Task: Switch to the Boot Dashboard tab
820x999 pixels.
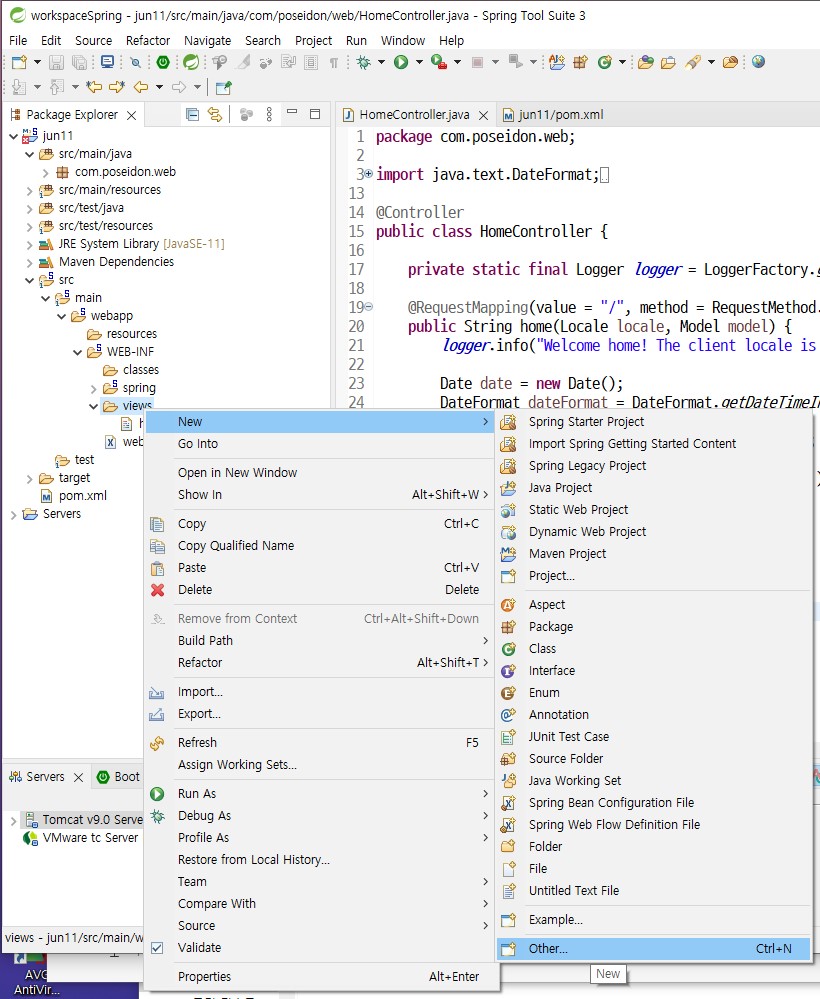Action: click(119, 777)
